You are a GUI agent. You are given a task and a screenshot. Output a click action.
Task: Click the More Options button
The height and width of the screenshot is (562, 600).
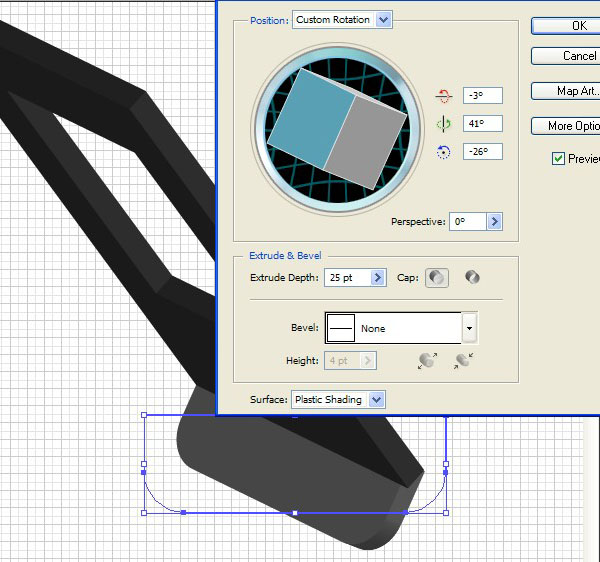566,126
